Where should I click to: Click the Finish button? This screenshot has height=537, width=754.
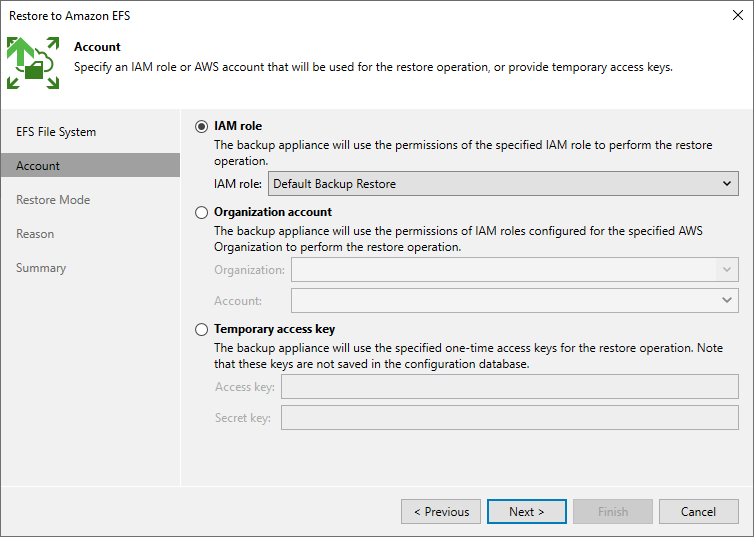[x=613, y=512]
